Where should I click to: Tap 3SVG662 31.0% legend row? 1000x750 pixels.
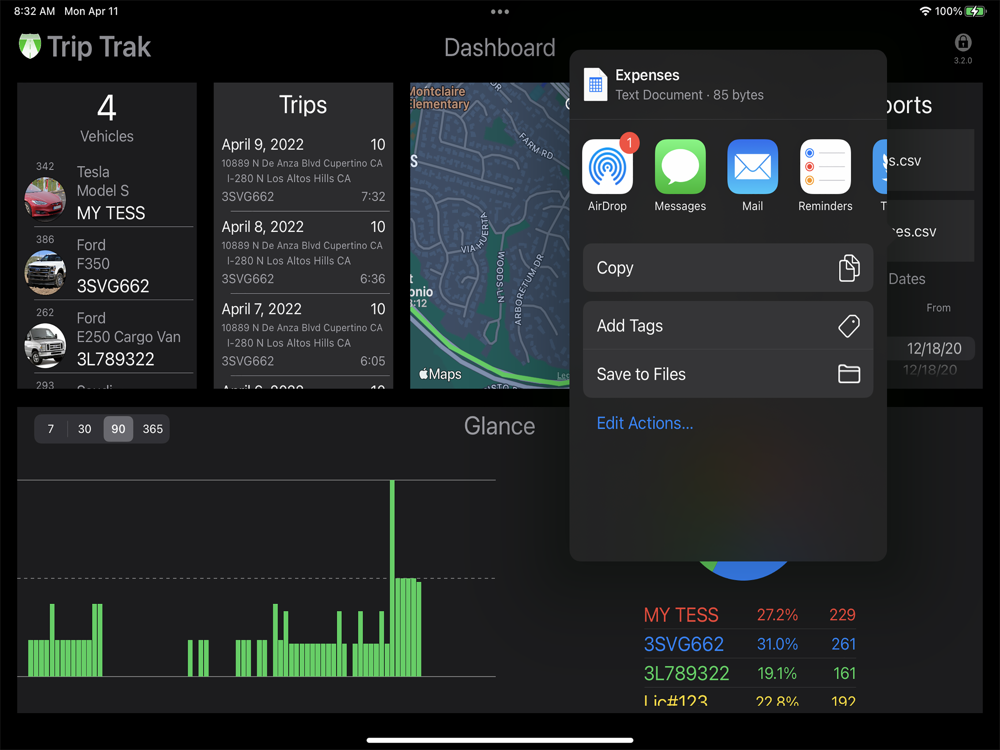click(749, 644)
